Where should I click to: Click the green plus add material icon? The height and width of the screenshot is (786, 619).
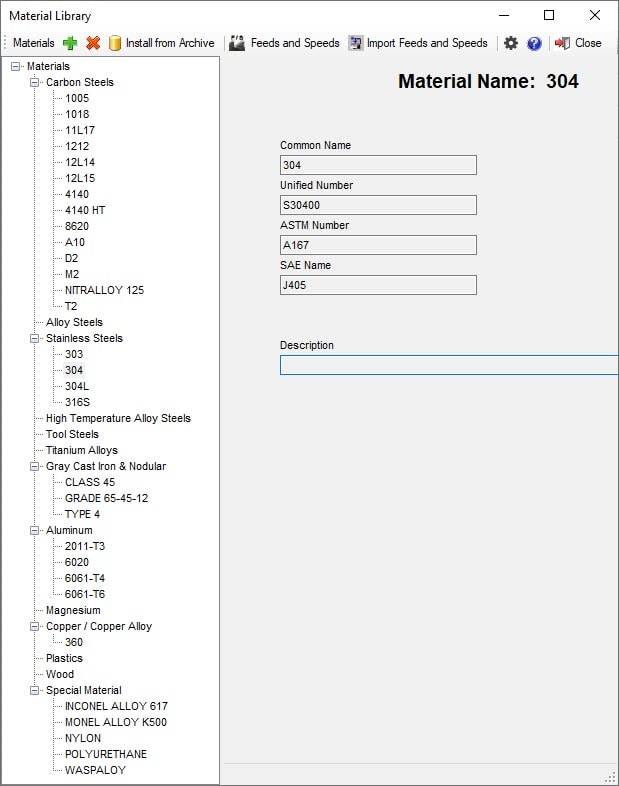[x=70, y=43]
